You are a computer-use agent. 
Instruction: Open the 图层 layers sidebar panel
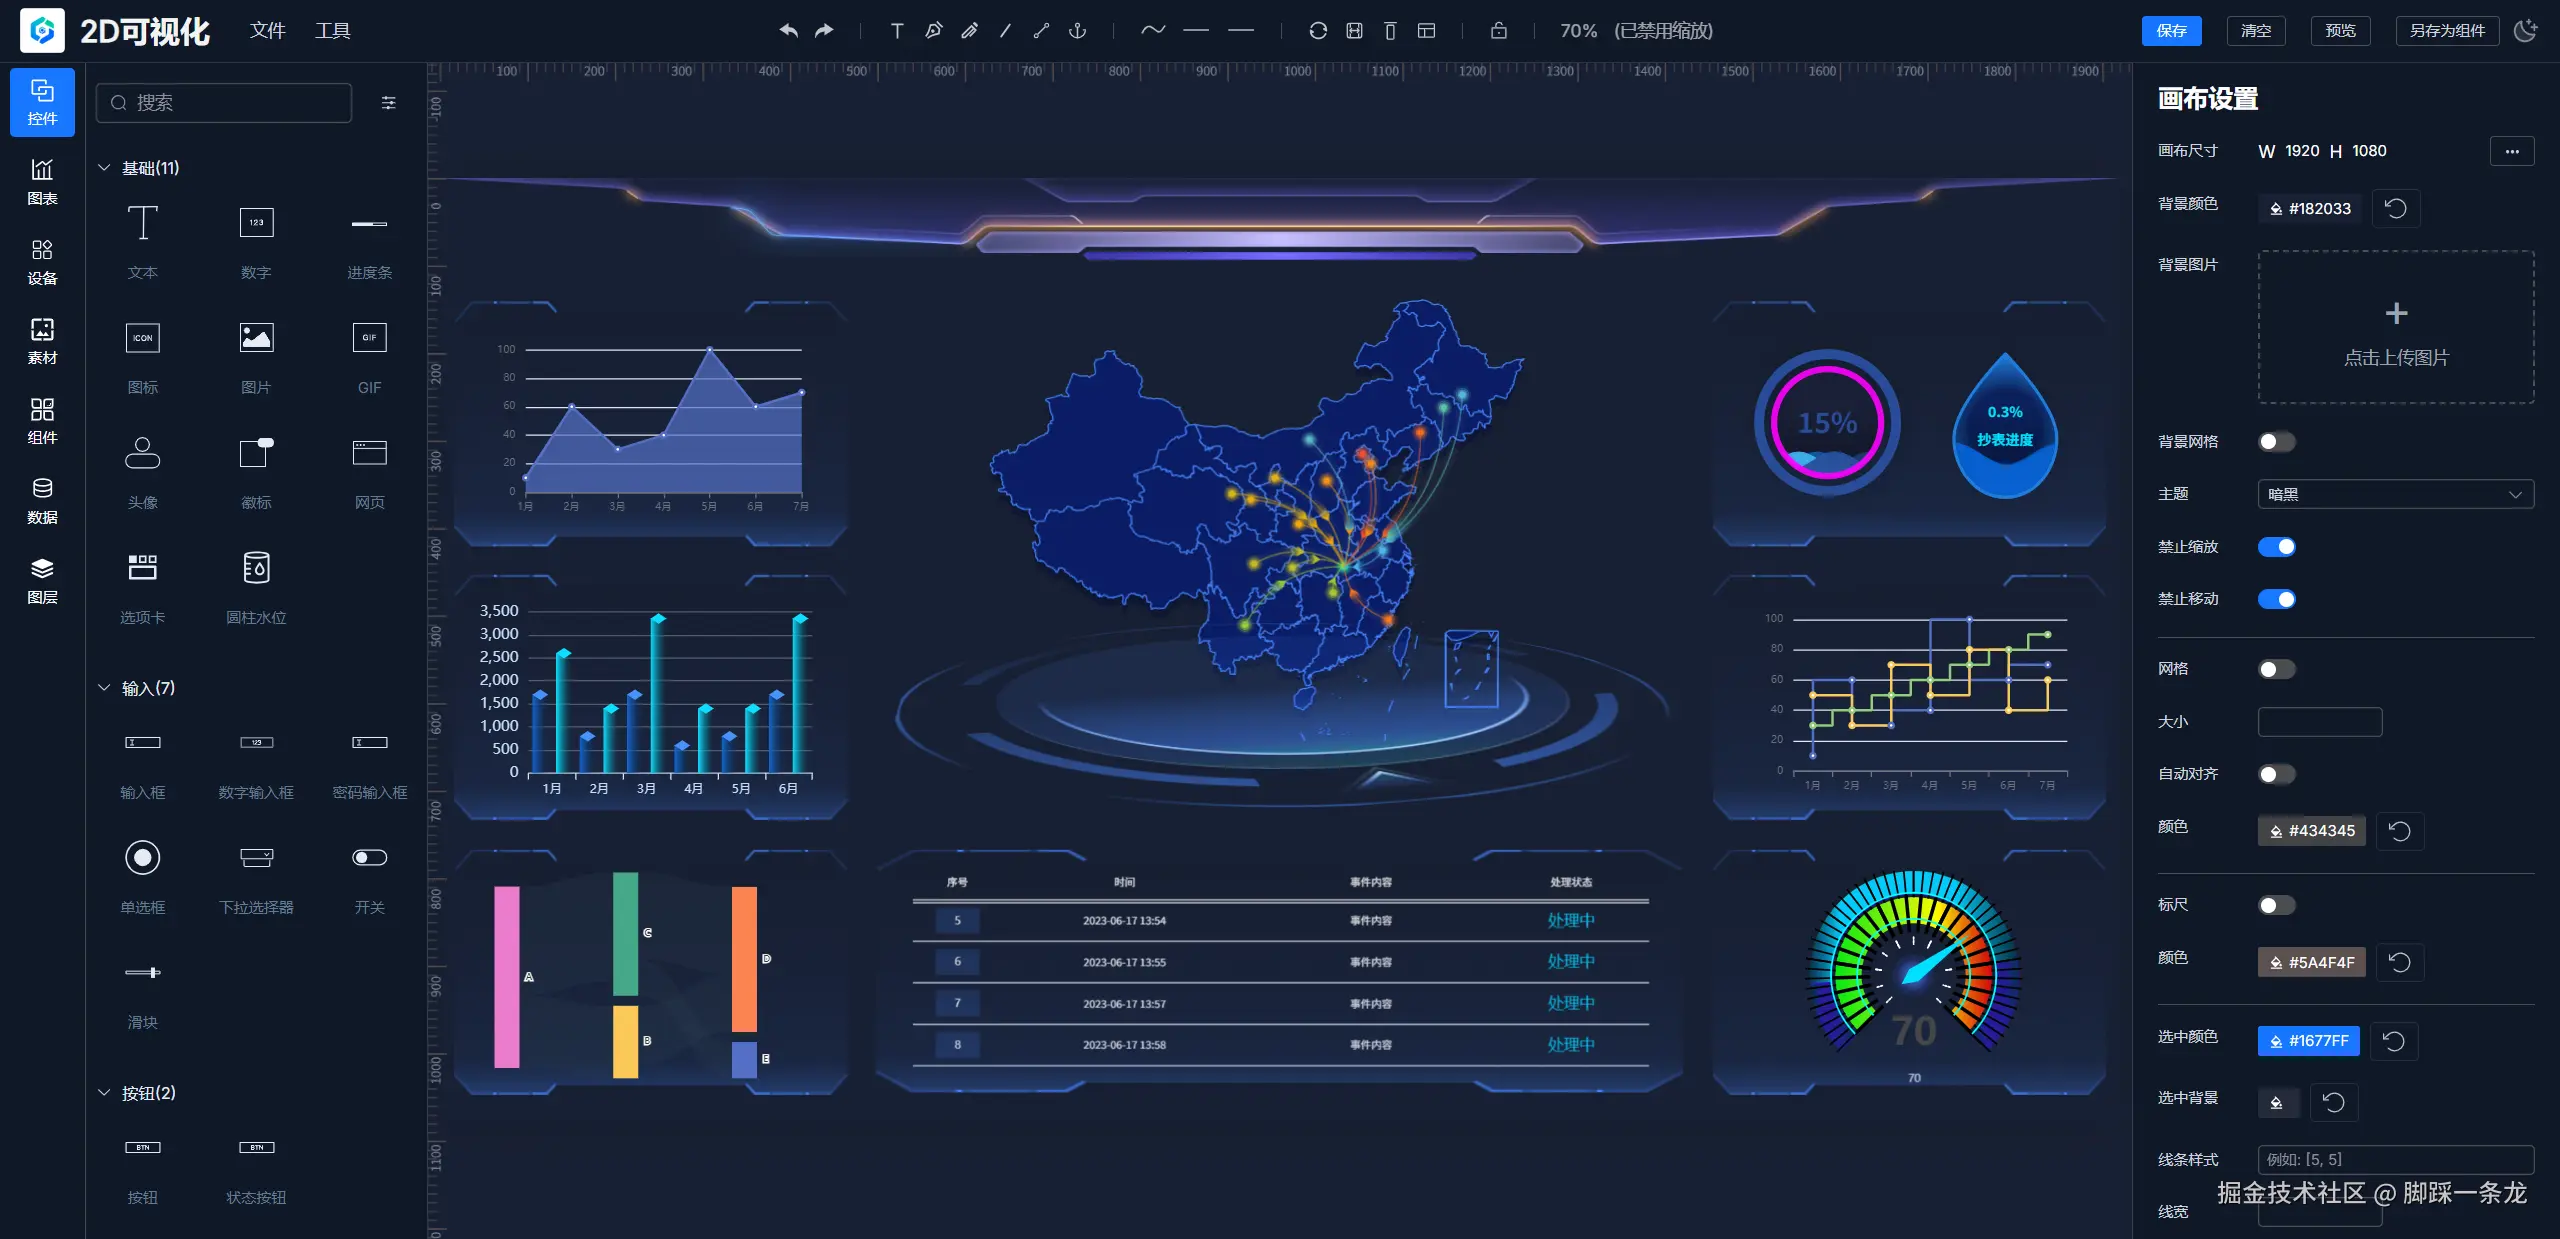[x=42, y=580]
